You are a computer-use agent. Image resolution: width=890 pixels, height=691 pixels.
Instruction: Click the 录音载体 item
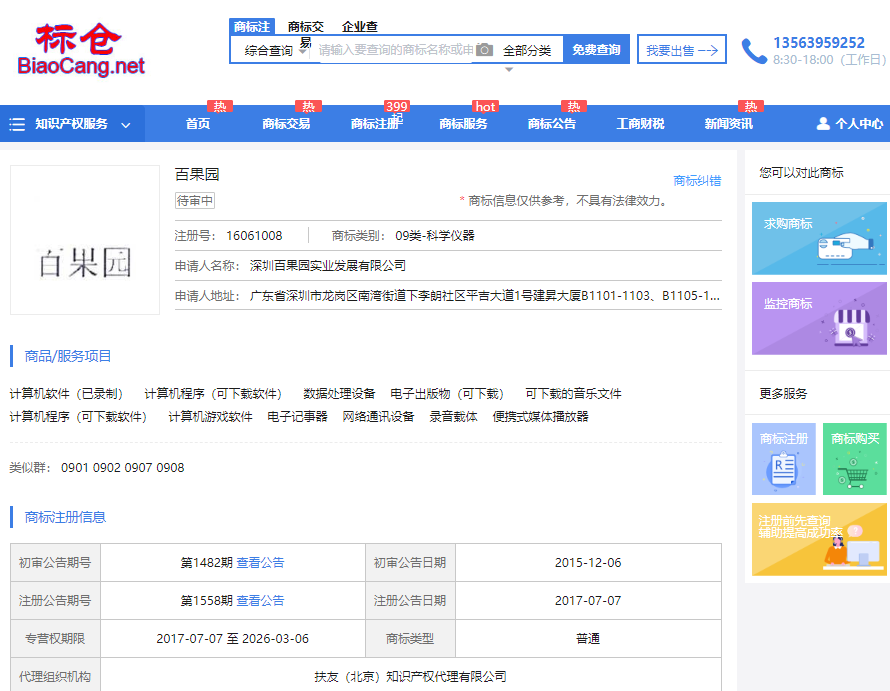[x=453, y=417]
